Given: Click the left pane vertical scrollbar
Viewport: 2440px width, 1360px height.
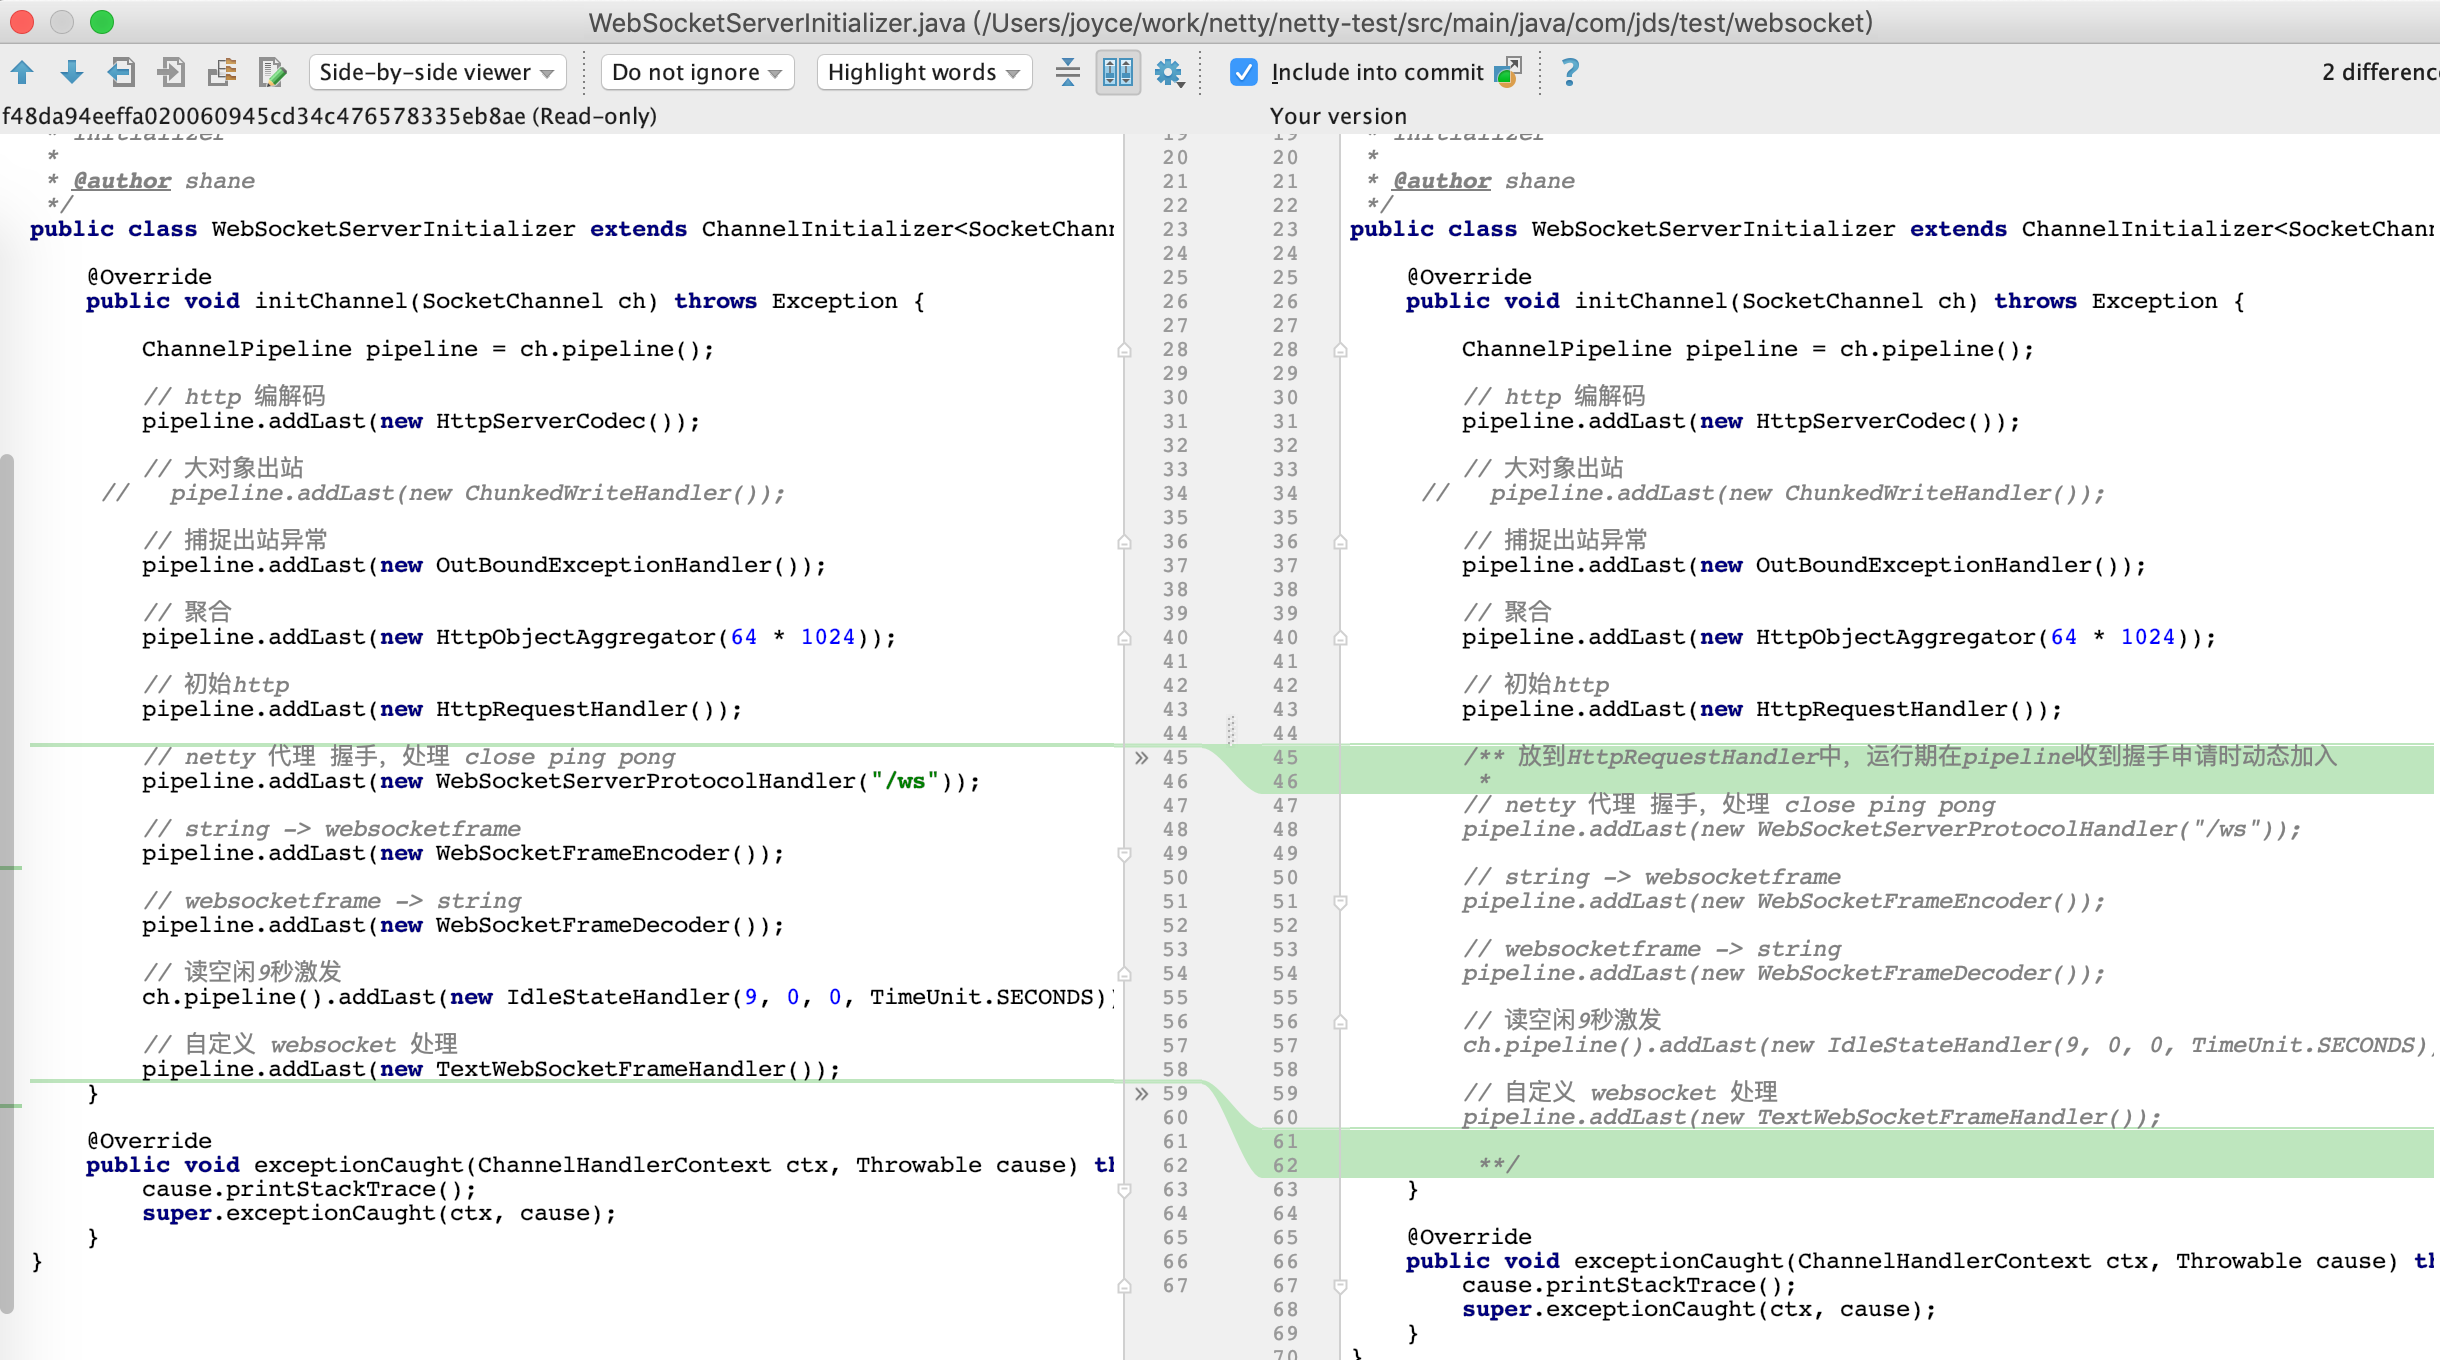Looking at the screenshot, I should coord(7,880).
